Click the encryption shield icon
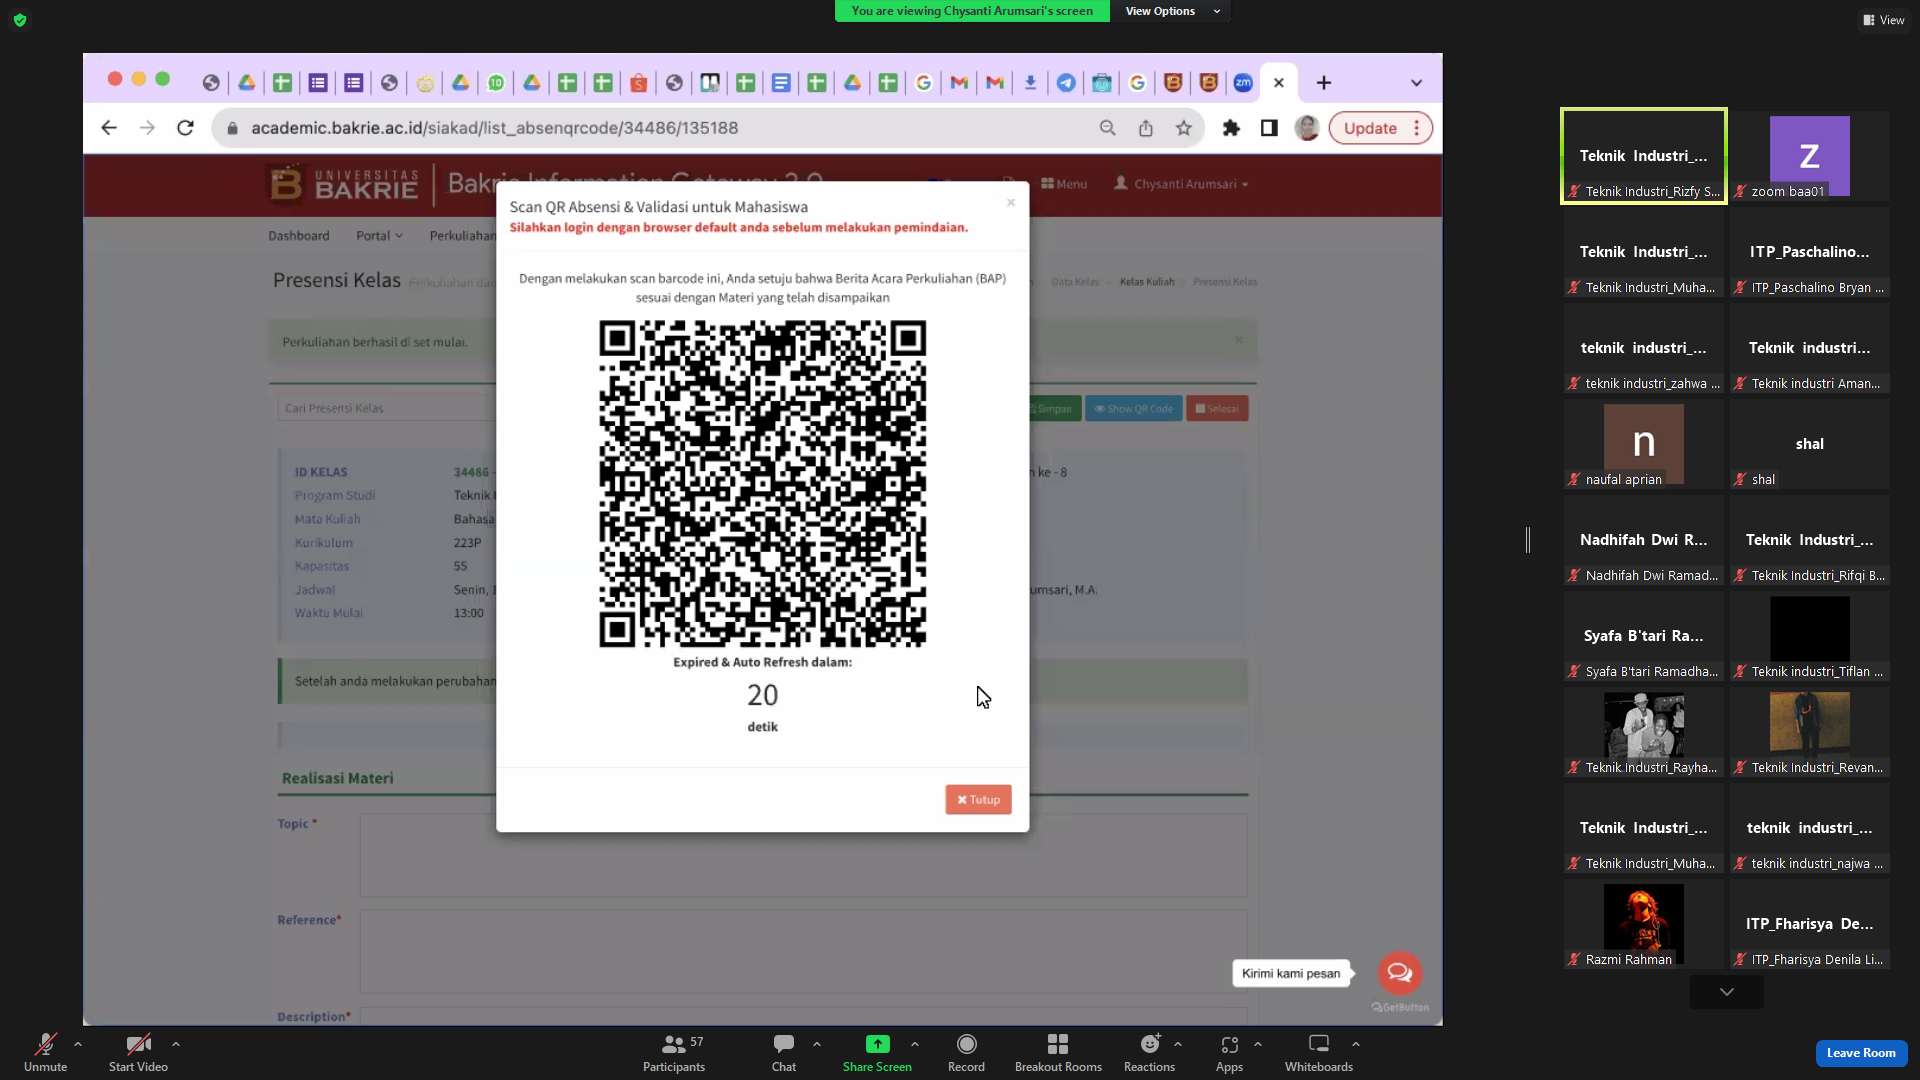 click(20, 20)
